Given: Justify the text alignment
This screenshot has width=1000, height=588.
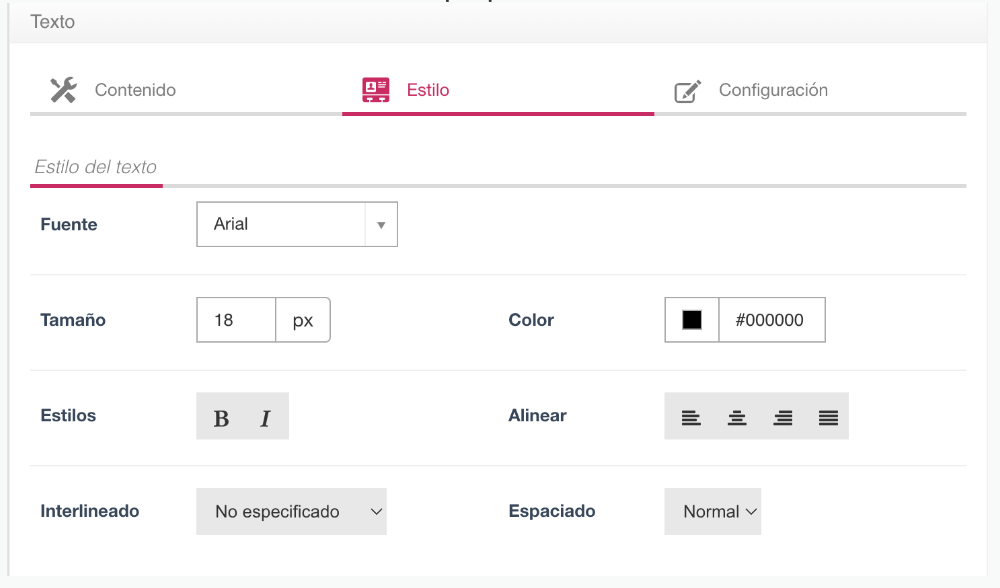Looking at the screenshot, I should tap(828, 418).
